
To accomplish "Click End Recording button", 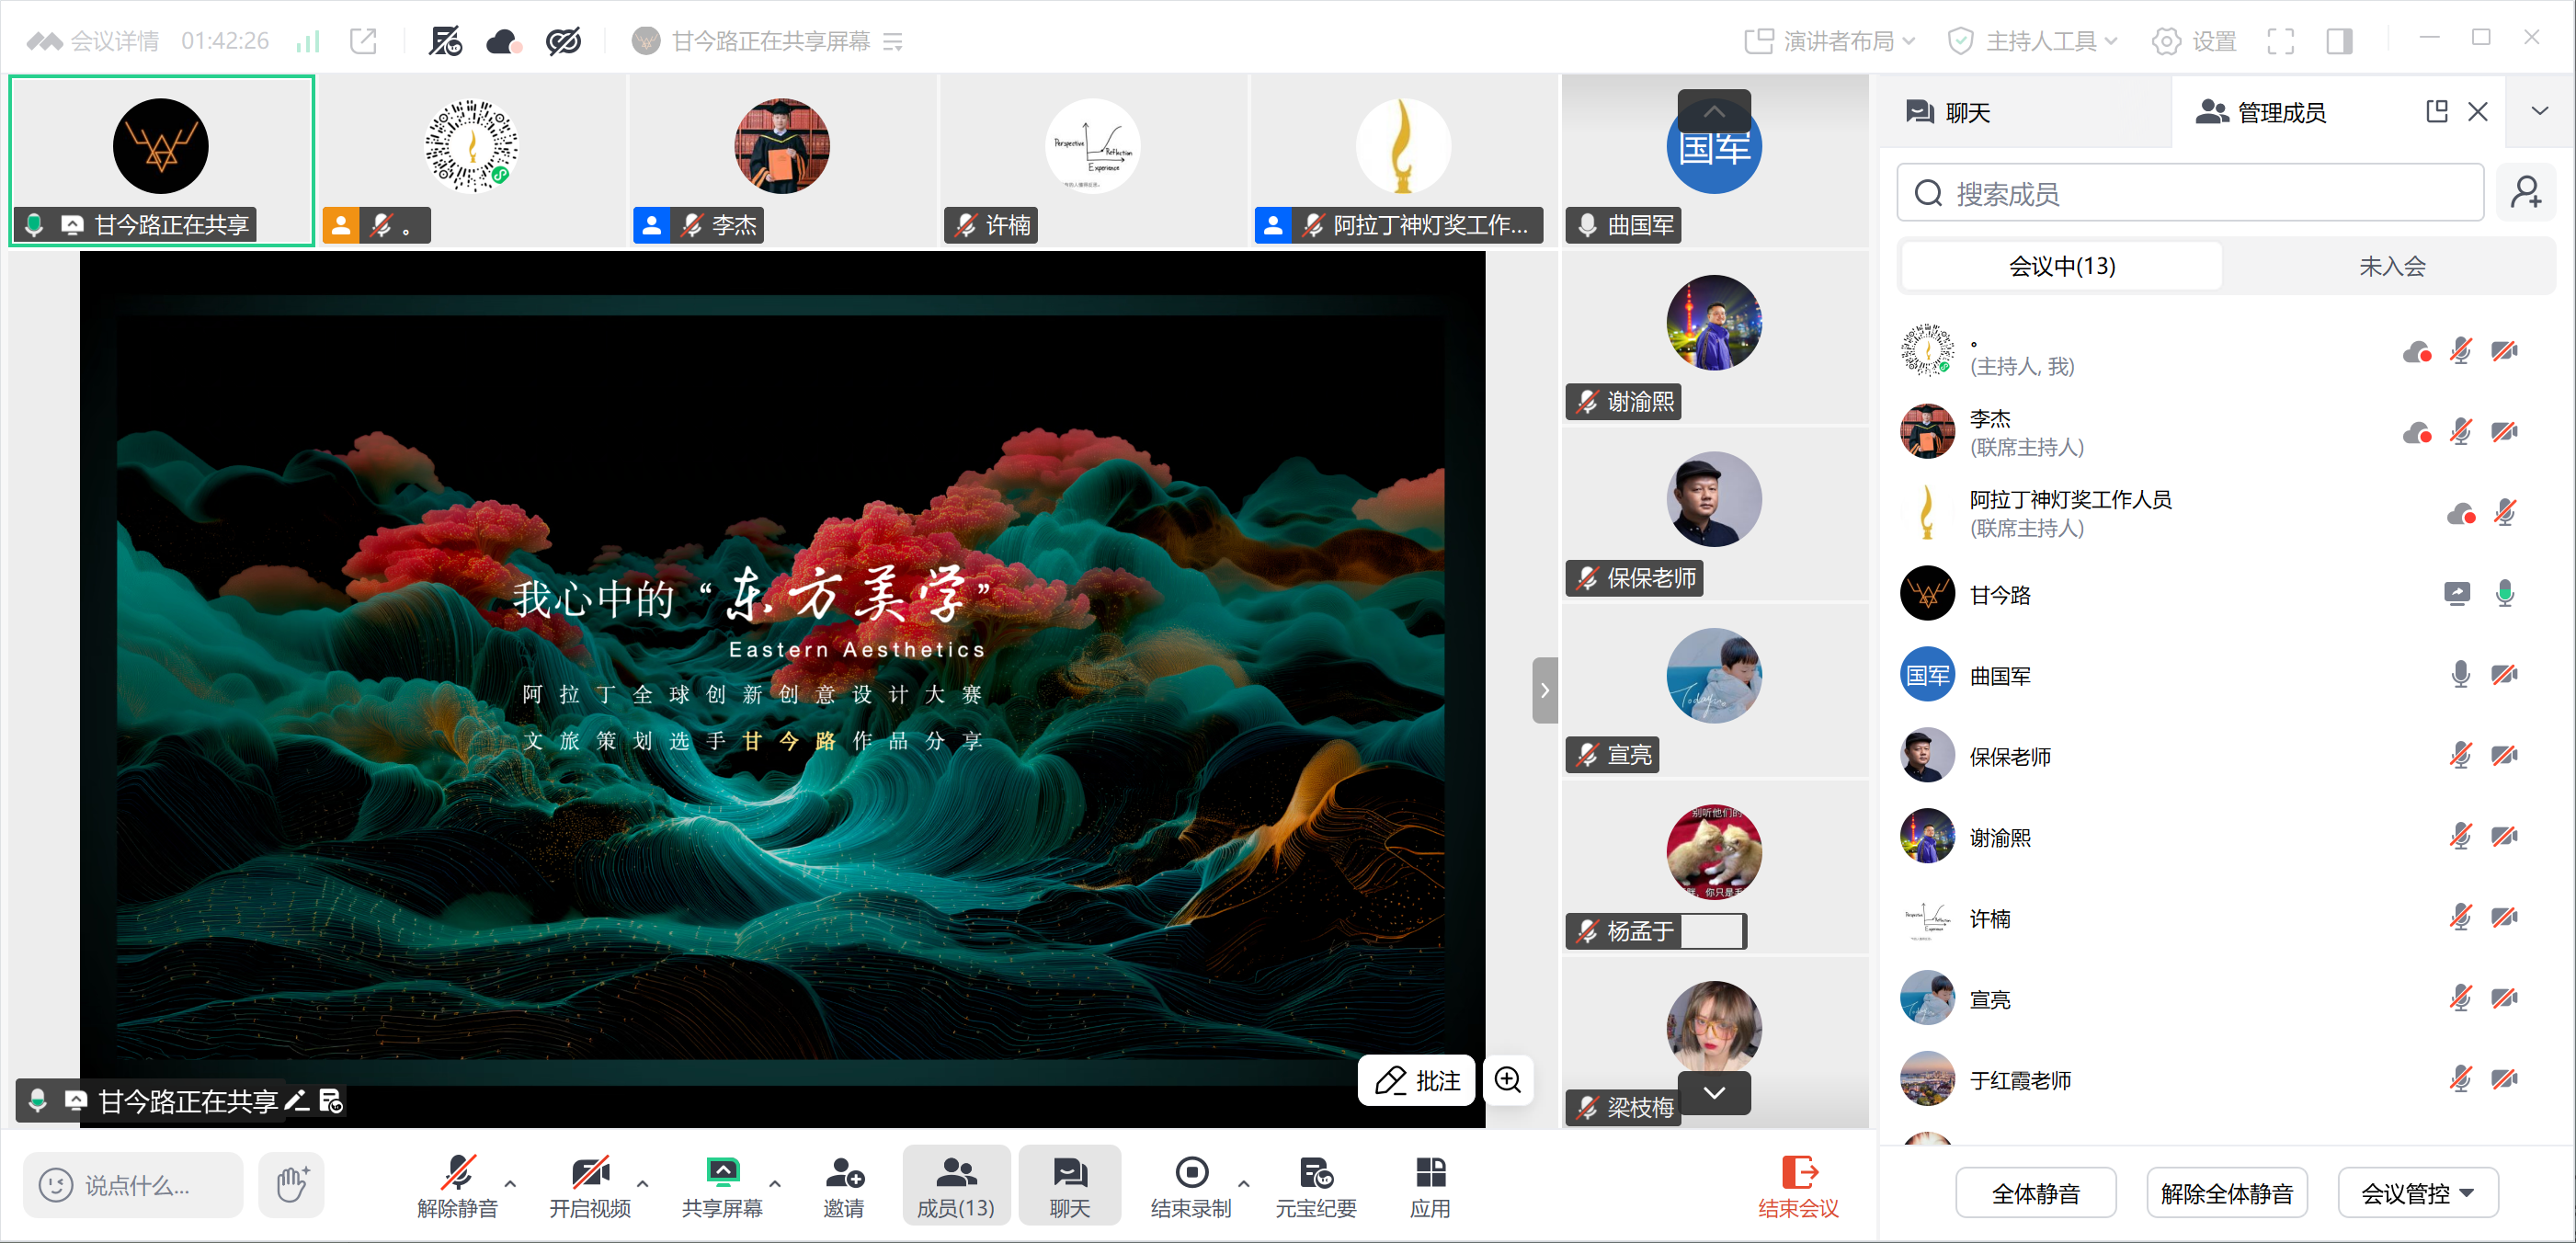I will [1190, 1187].
